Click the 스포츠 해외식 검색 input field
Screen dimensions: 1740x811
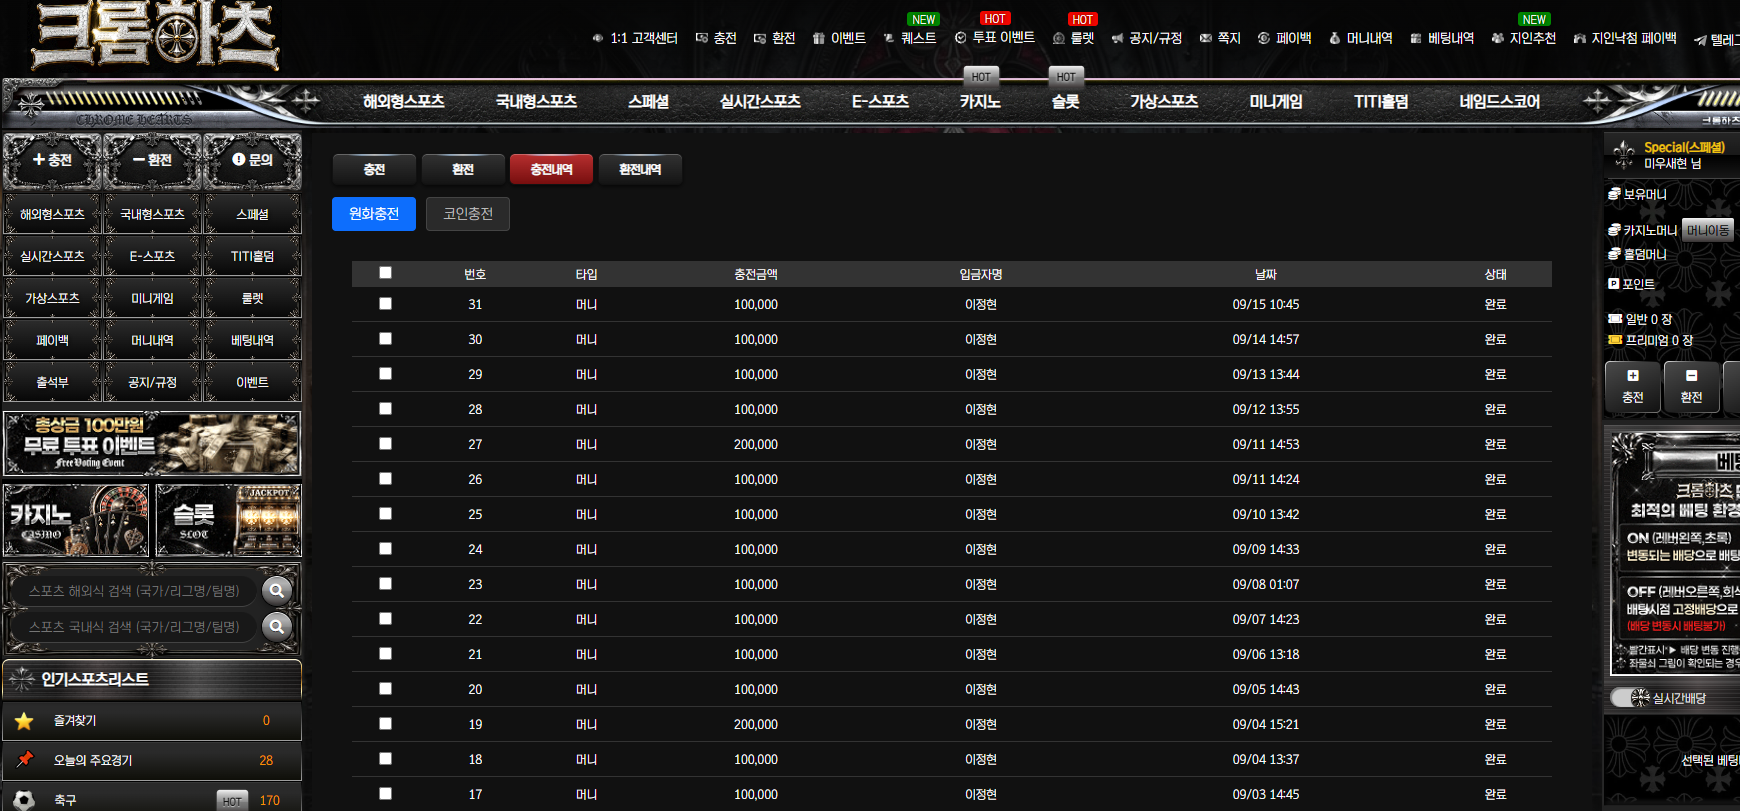pos(135,591)
